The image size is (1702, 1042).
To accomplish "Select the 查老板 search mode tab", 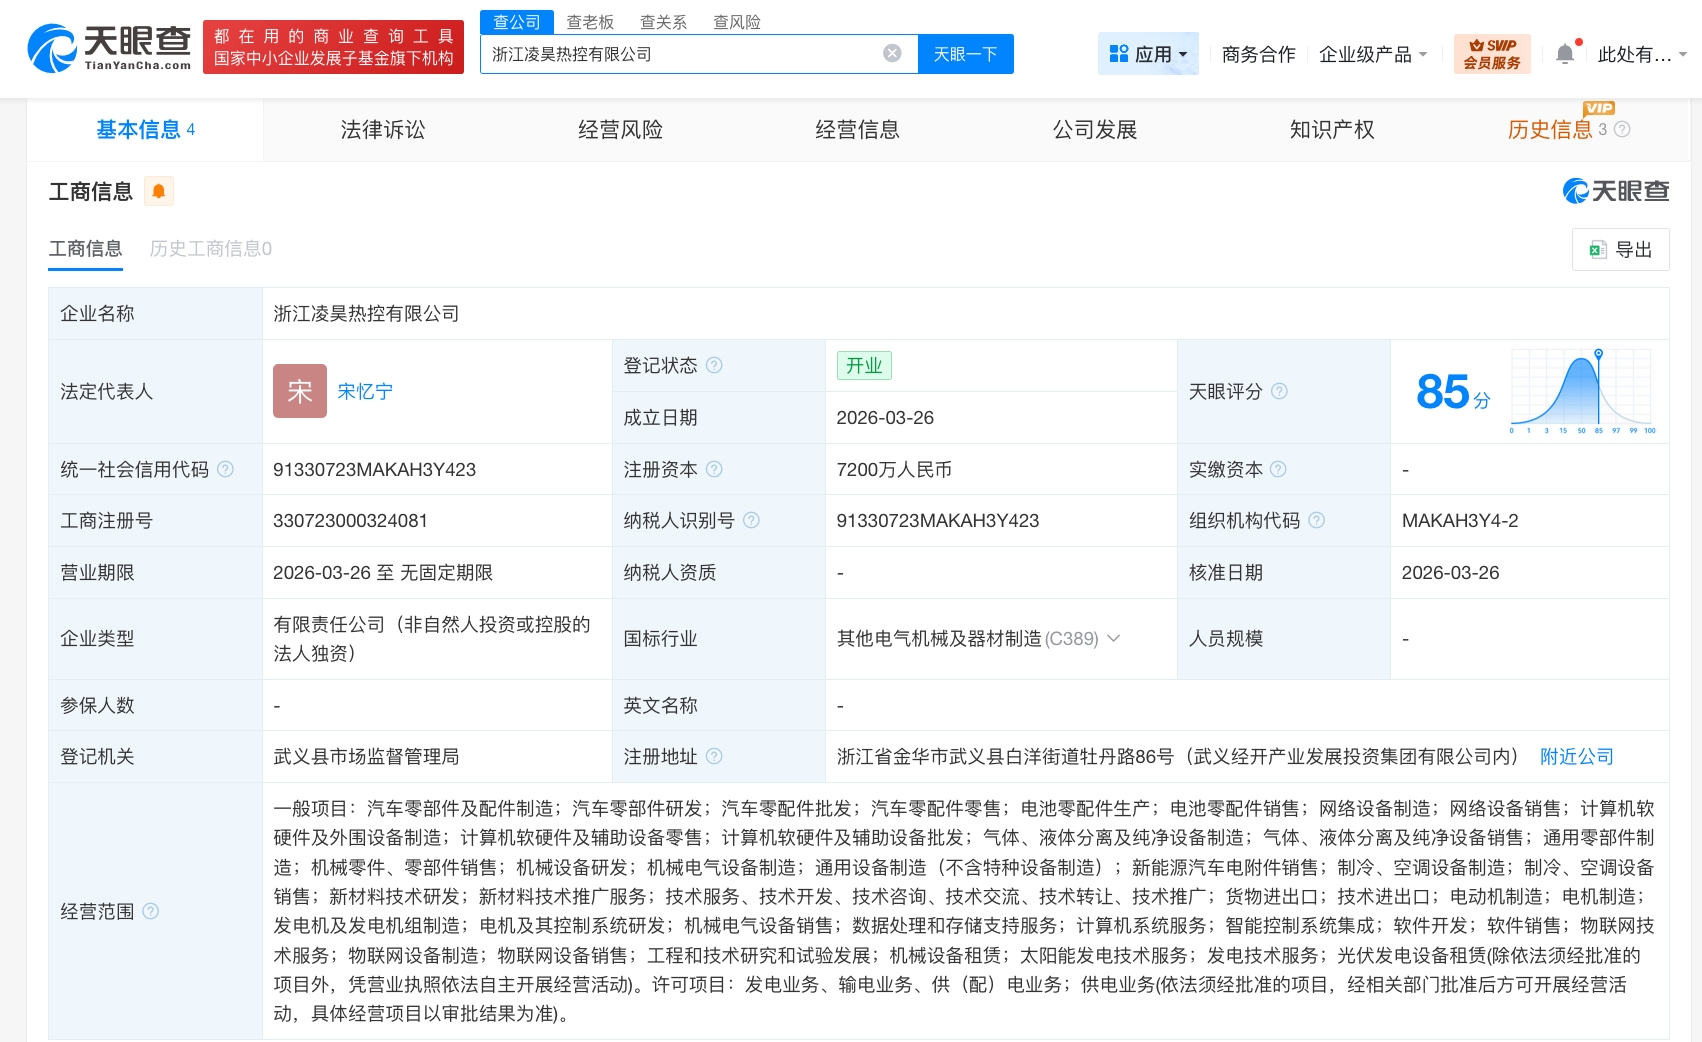I will (x=590, y=22).
